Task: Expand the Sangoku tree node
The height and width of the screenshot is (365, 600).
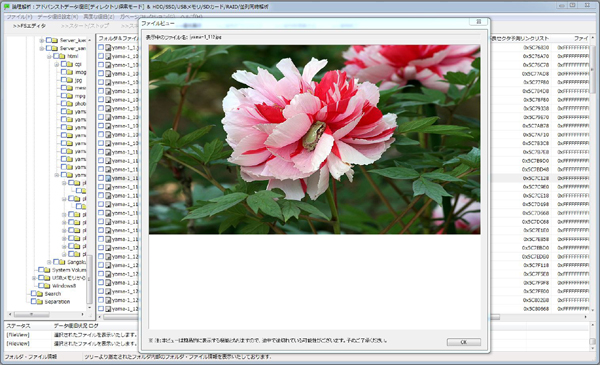Action: point(49,262)
